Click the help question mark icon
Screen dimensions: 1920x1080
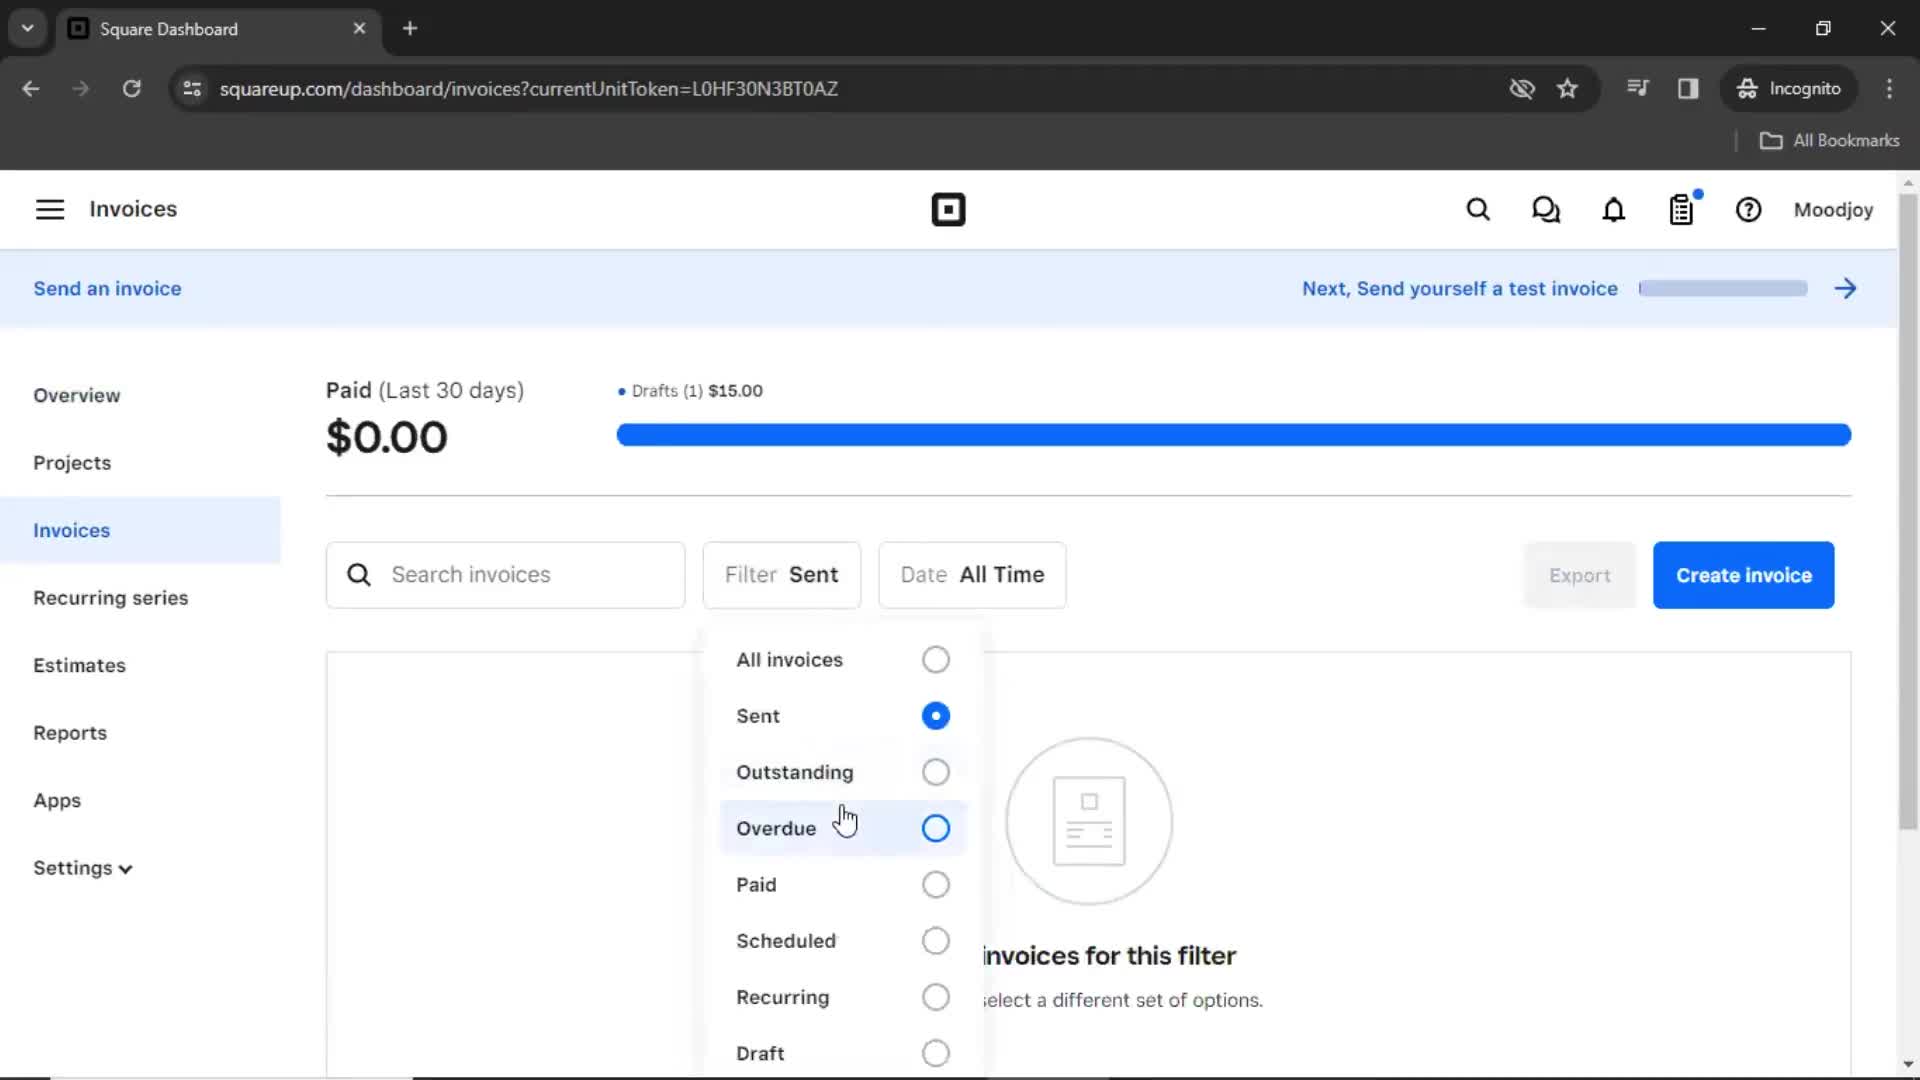click(1749, 210)
